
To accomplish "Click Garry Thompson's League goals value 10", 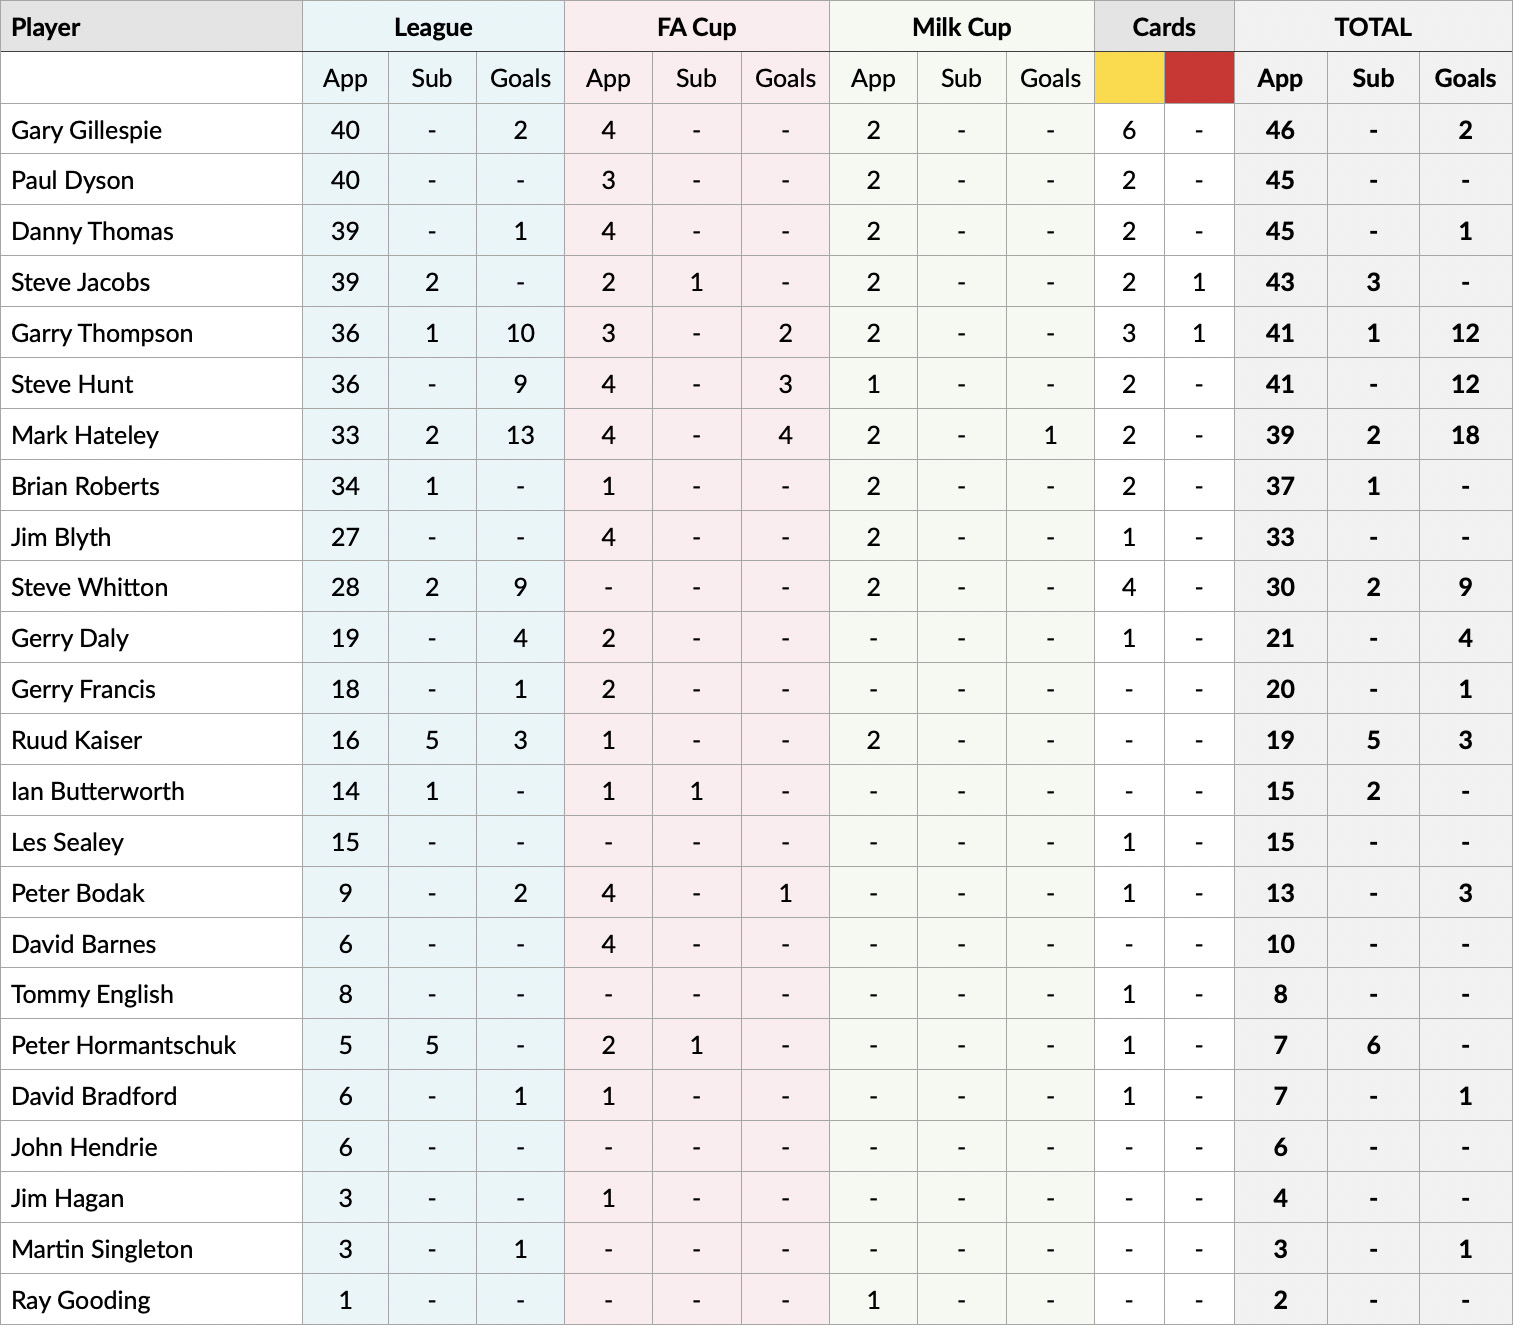I will click(x=520, y=333).
